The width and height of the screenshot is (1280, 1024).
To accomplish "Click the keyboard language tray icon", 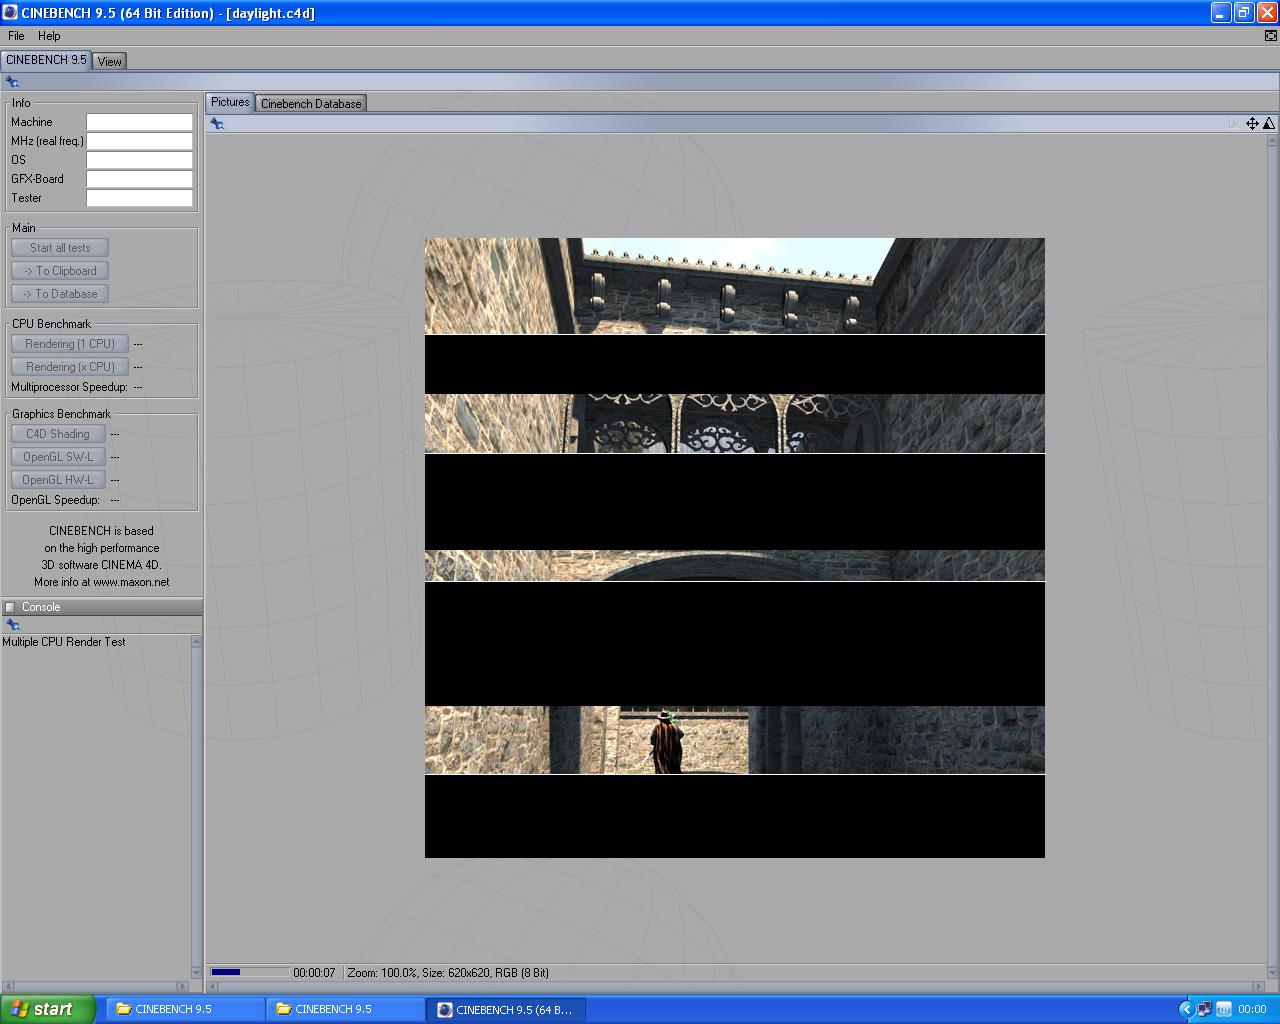I will coord(1224,1009).
